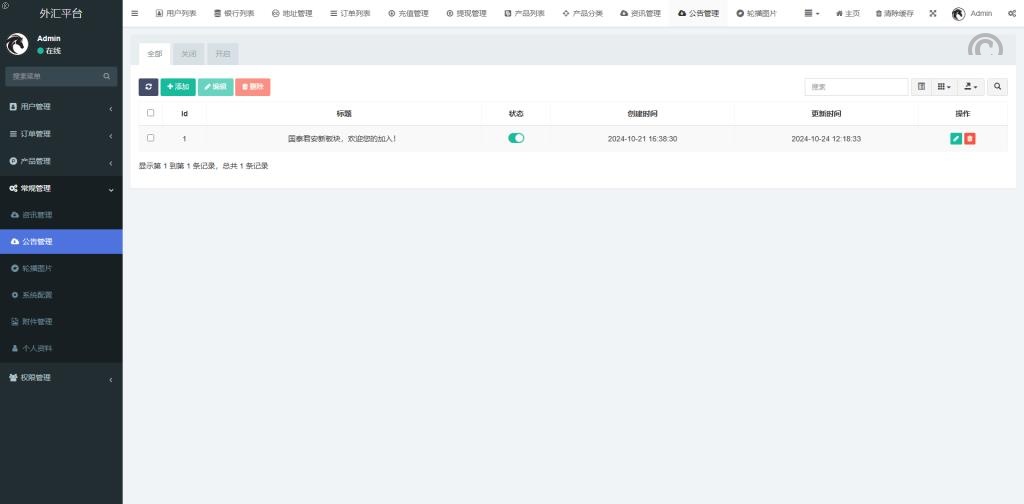
Task: Collapse 常规管理 sidebar menu
Action: pyautogui.click(x=61, y=189)
